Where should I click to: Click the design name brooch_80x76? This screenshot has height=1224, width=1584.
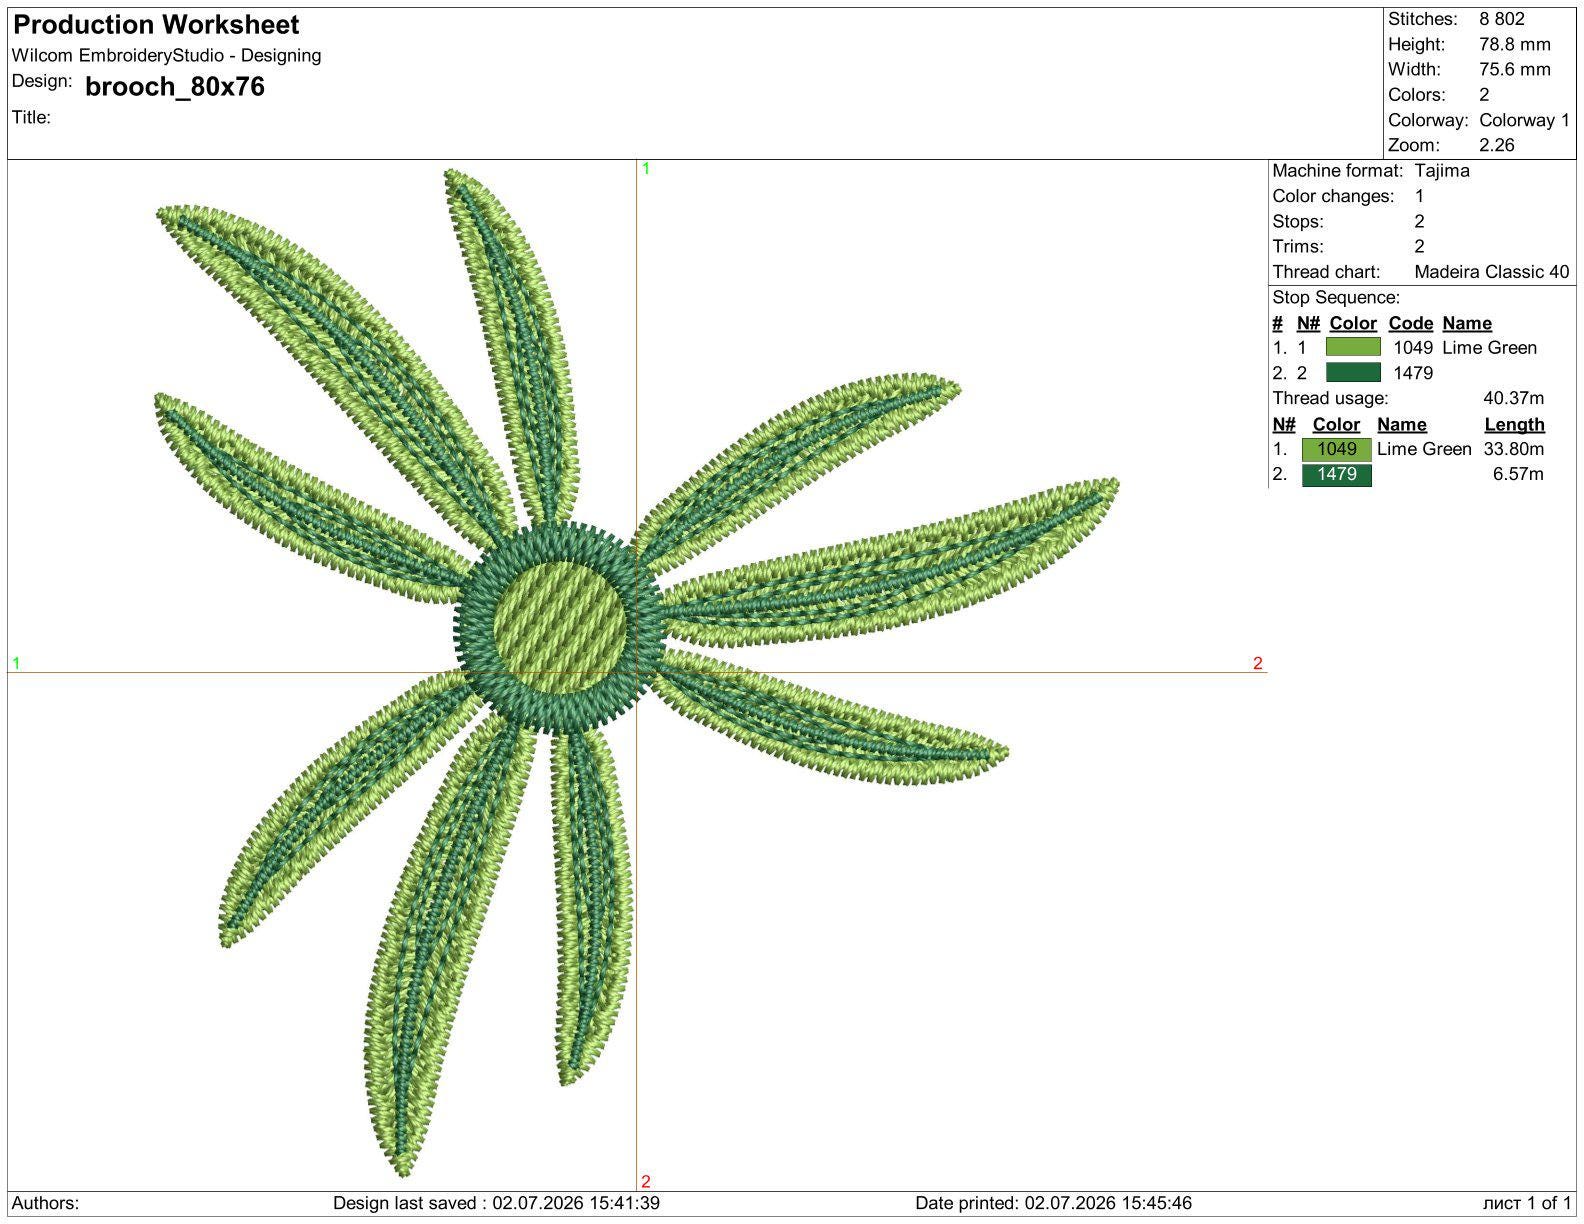point(175,87)
